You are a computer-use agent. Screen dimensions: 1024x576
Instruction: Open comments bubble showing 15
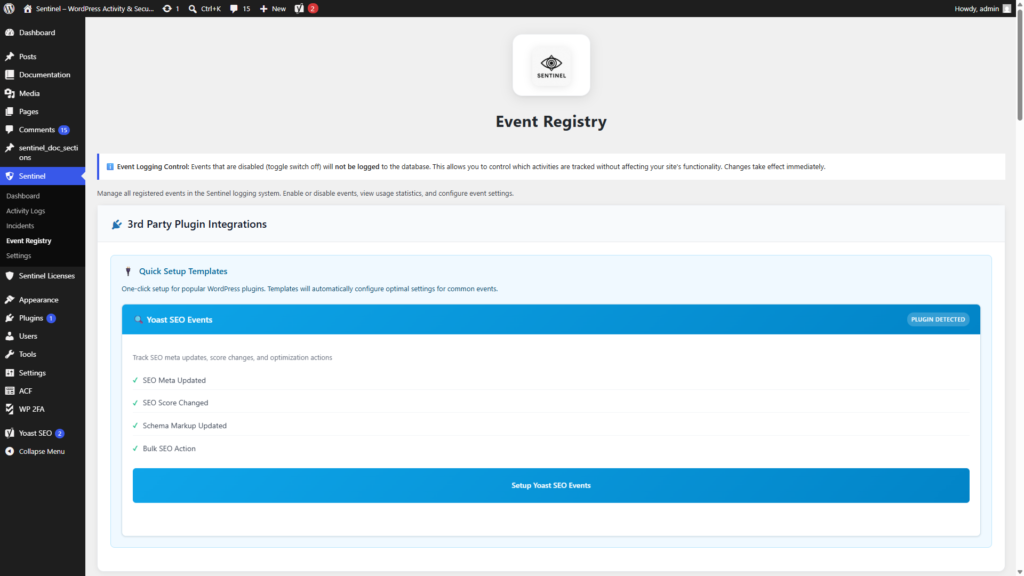tap(240, 8)
